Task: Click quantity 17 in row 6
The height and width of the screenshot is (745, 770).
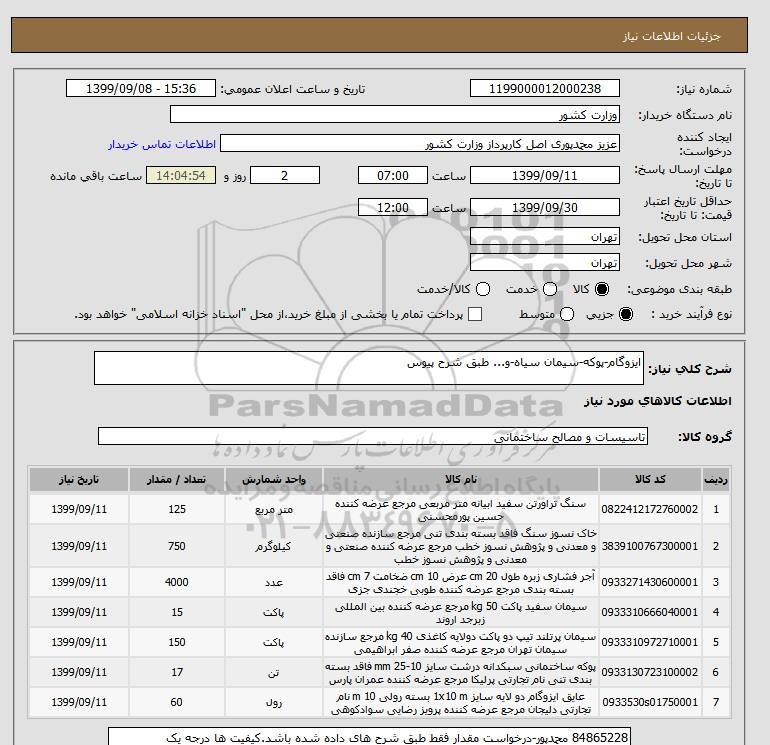Action: [177, 672]
